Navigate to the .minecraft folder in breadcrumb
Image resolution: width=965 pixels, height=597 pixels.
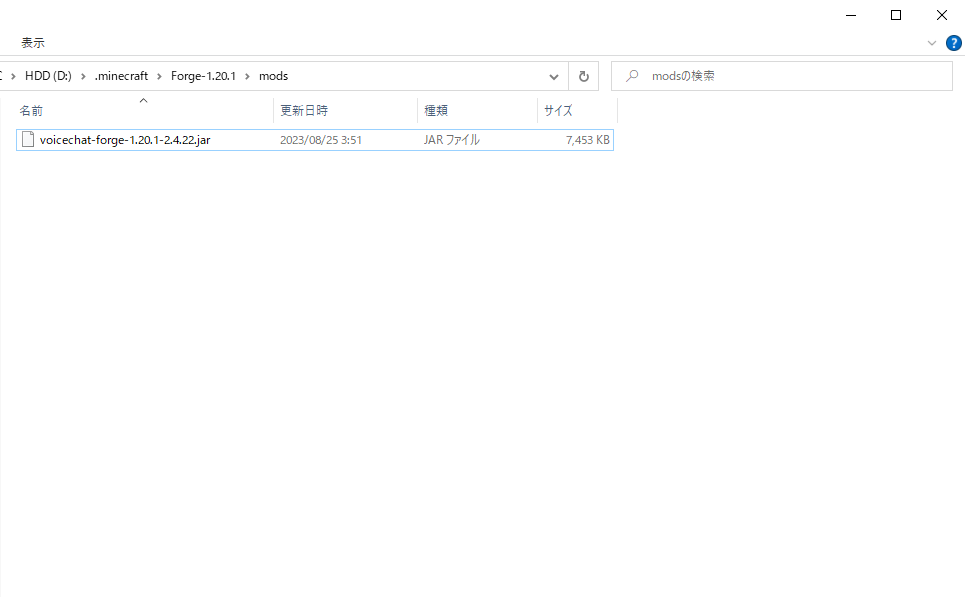121,76
